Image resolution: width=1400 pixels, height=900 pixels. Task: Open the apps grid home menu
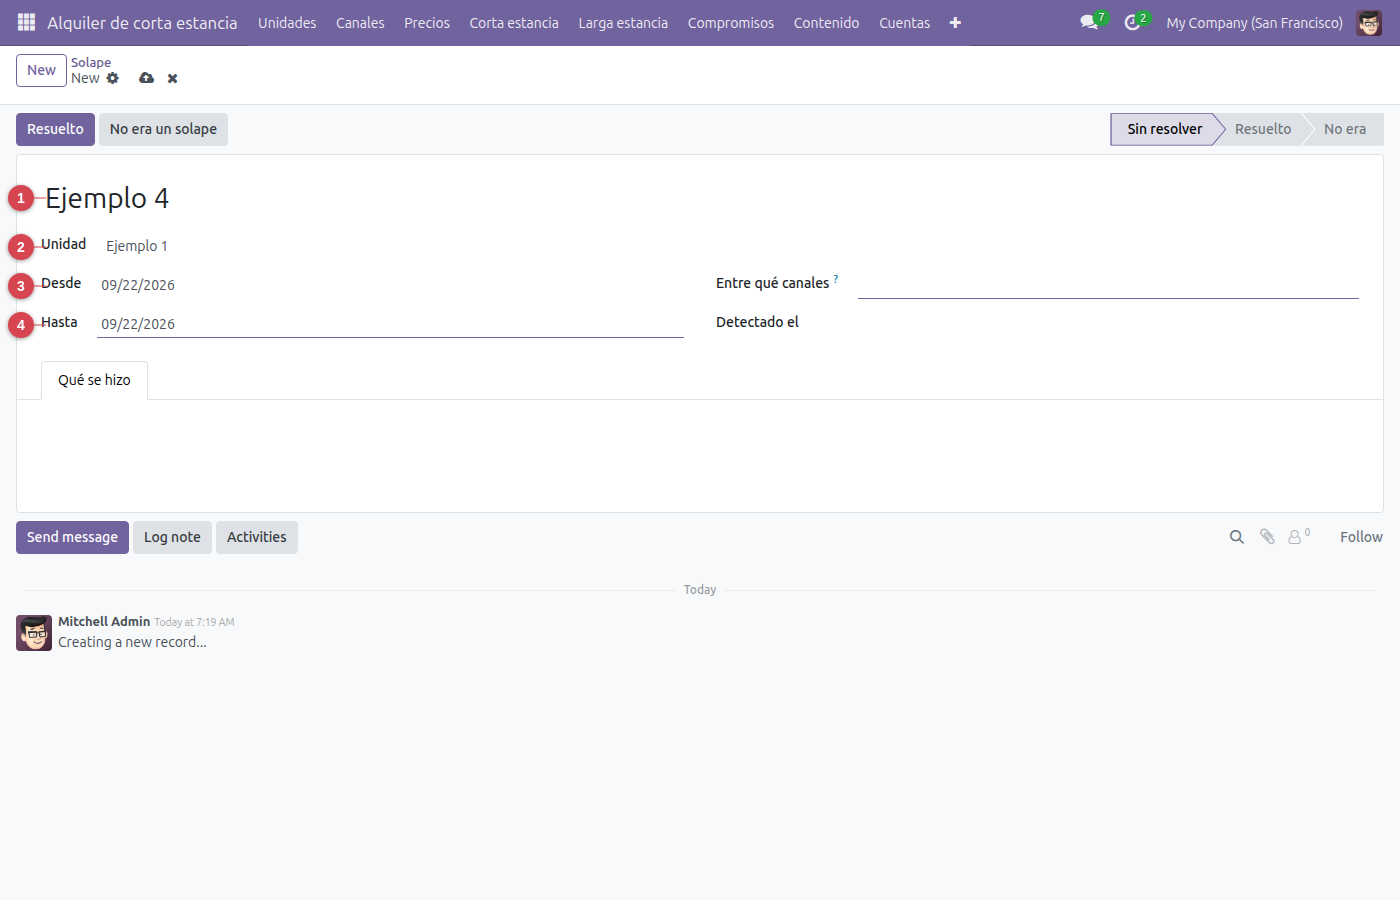pyautogui.click(x=27, y=22)
